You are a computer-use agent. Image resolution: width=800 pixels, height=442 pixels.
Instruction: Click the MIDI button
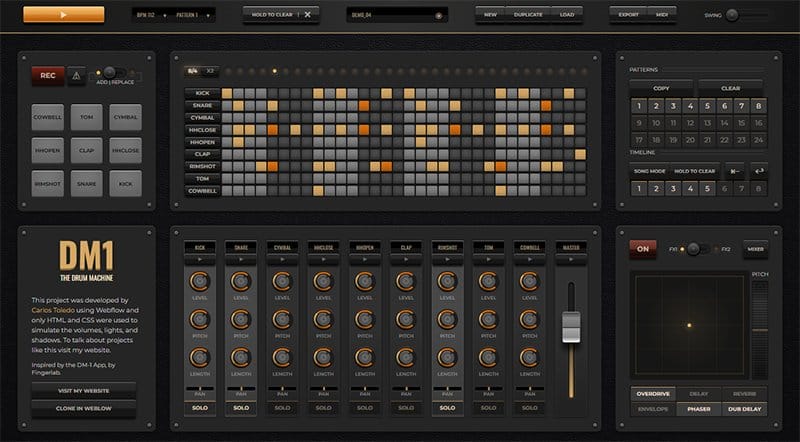click(x=662, y=15)
